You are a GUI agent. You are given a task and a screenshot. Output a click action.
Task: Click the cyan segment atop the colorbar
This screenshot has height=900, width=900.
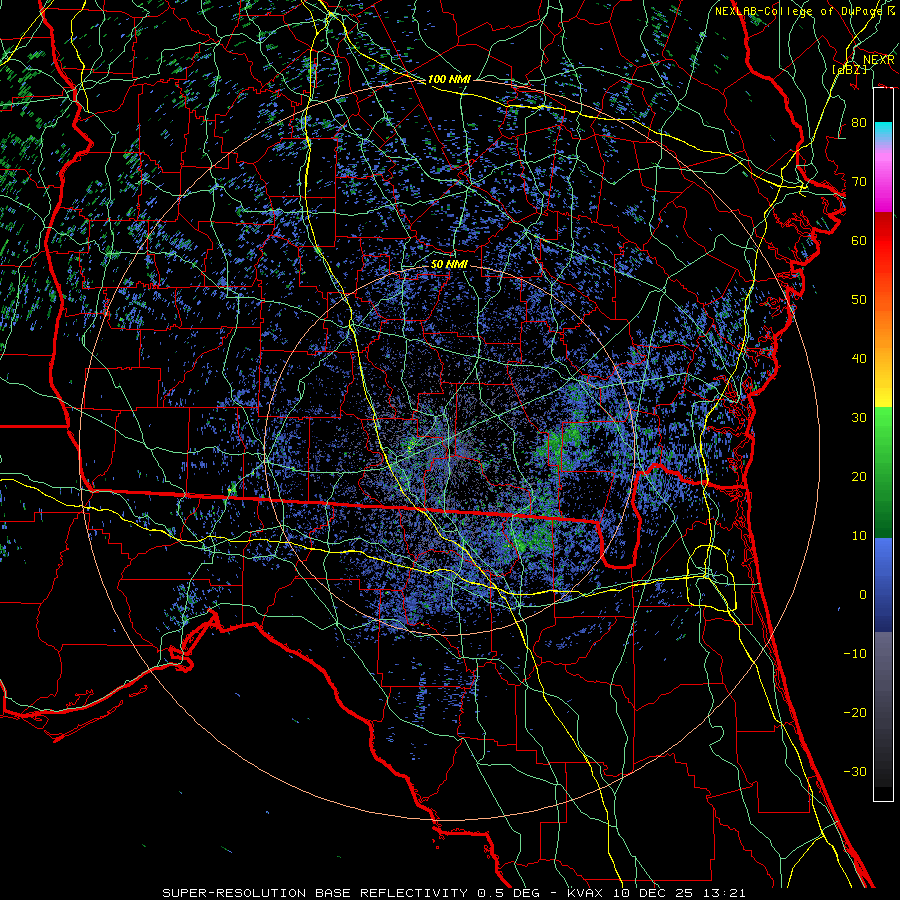[883, 133]
